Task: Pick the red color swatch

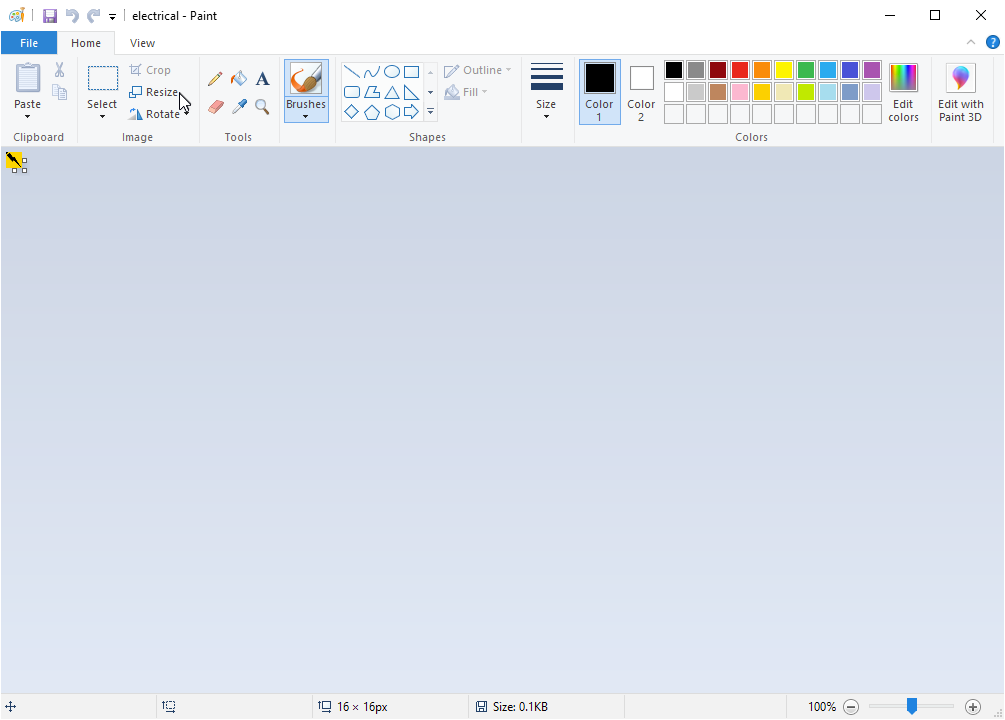Action: click(x=740, y=70)
